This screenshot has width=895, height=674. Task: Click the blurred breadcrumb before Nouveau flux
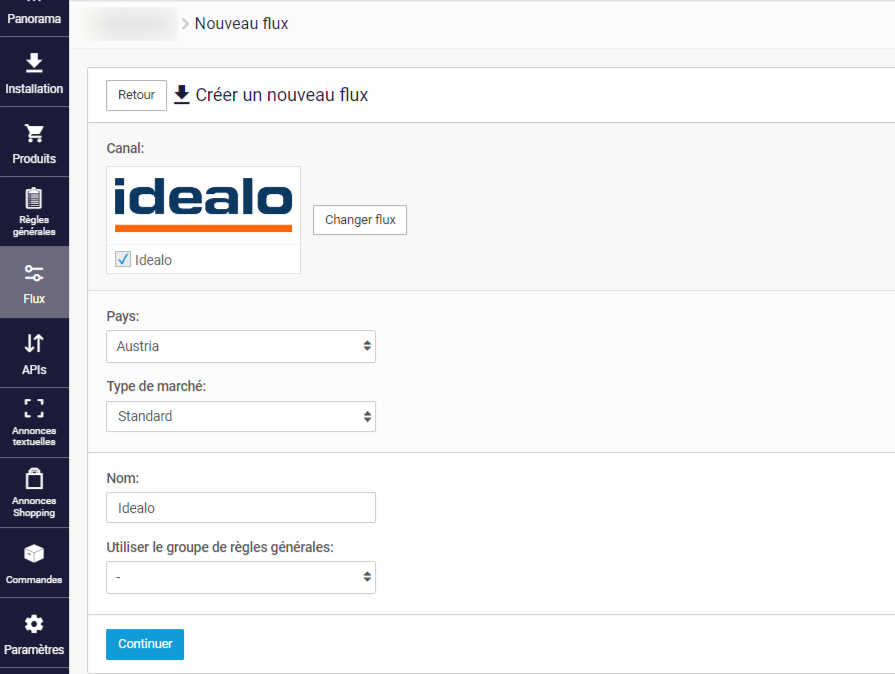point(129,23)
